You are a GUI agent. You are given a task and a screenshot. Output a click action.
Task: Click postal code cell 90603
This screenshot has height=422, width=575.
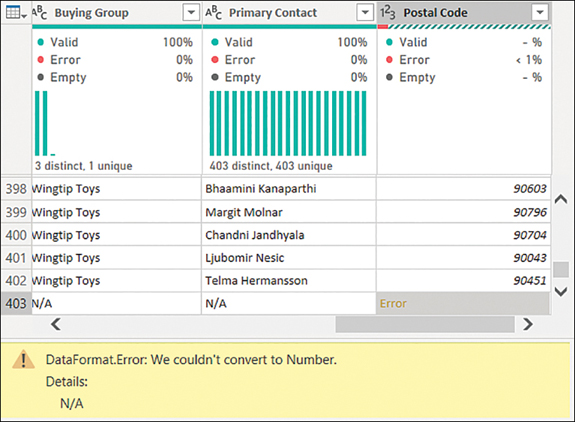[x=464, y=189]
